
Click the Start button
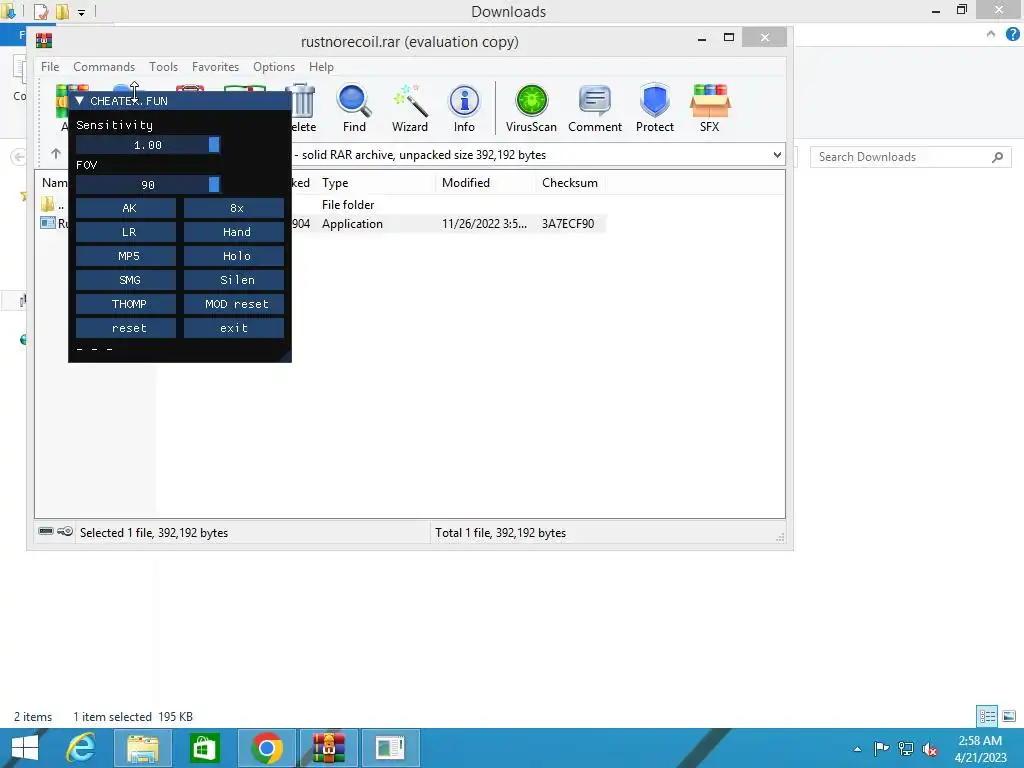click(x=25, y=748)
